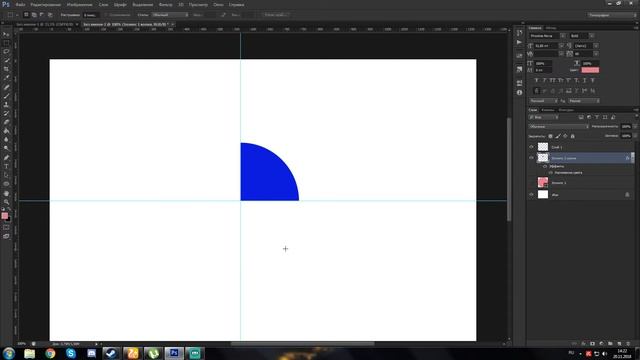This screenshot has width=640, height=360.
Task: Toggle lock transparent pixels
Action: coord(550,136)
